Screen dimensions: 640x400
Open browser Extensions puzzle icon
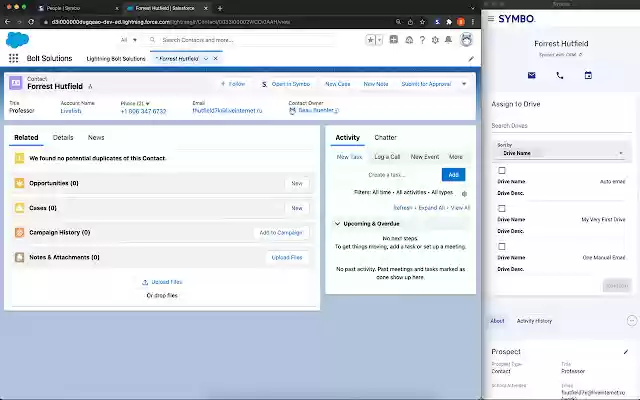coord(449,22)
